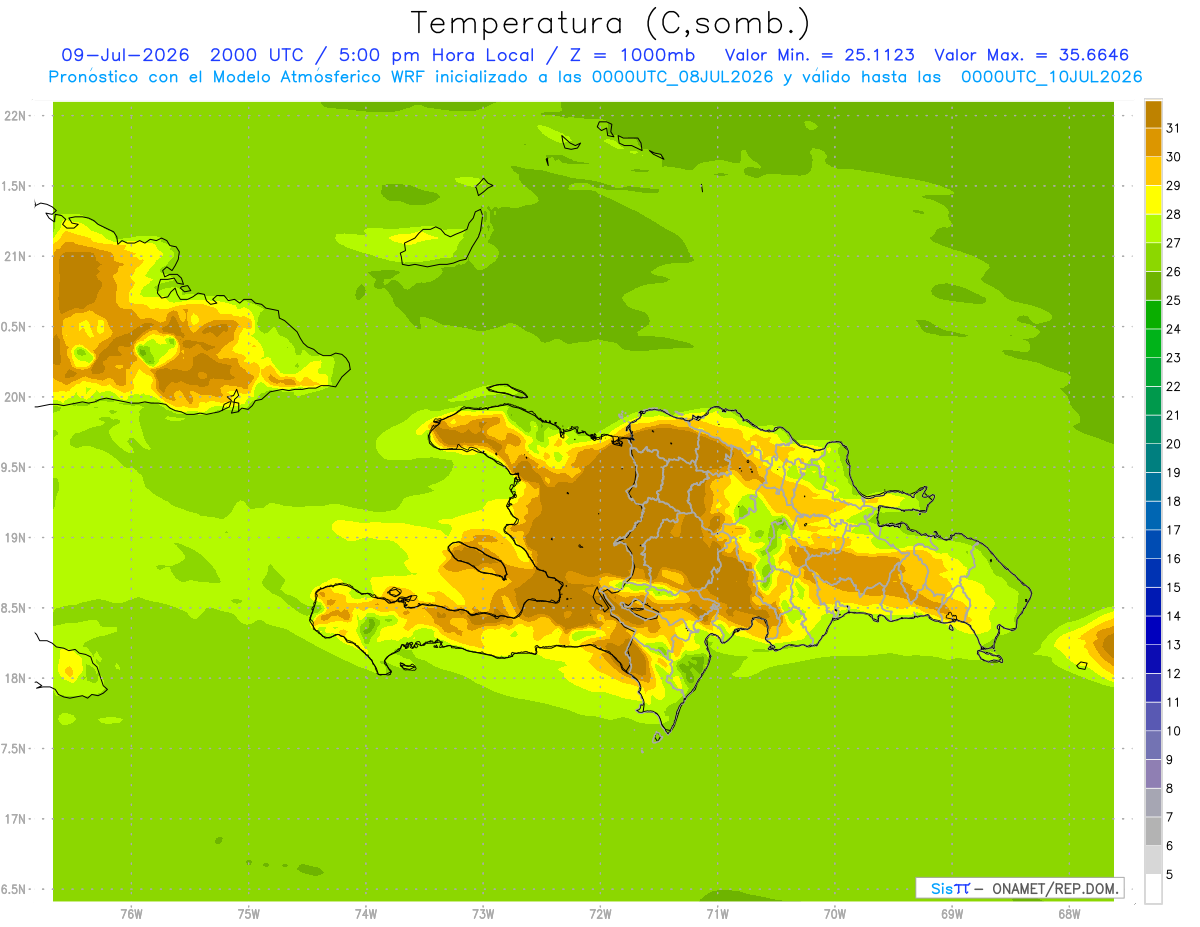Click the "20N" latitude axis label
1200x927 pixels.
pos(16,397)
